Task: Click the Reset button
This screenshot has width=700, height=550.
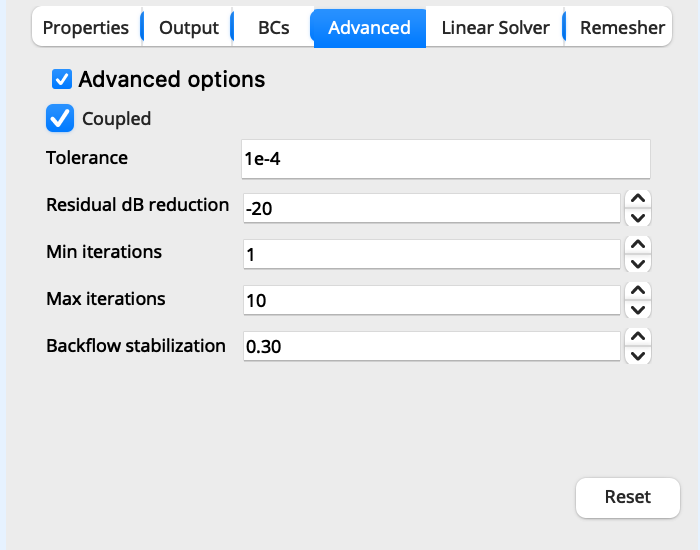Action: [628, 497]
